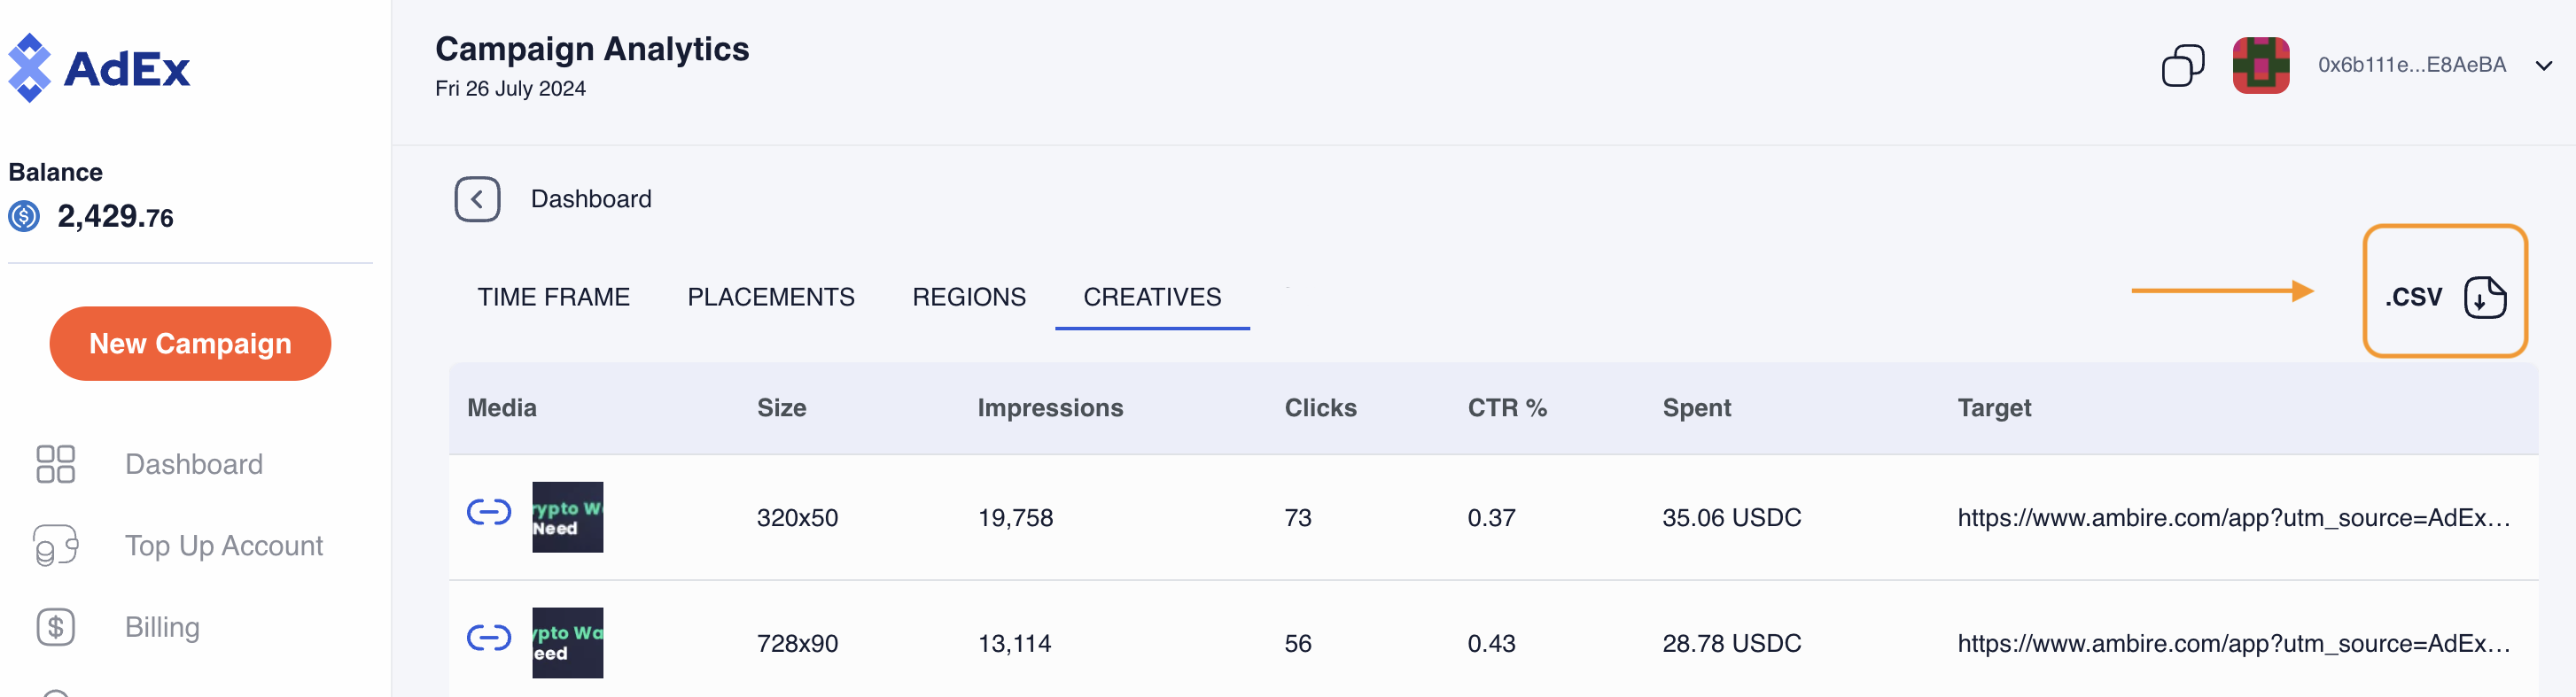Click the back arrow next to Dashboard

[477, 199]
